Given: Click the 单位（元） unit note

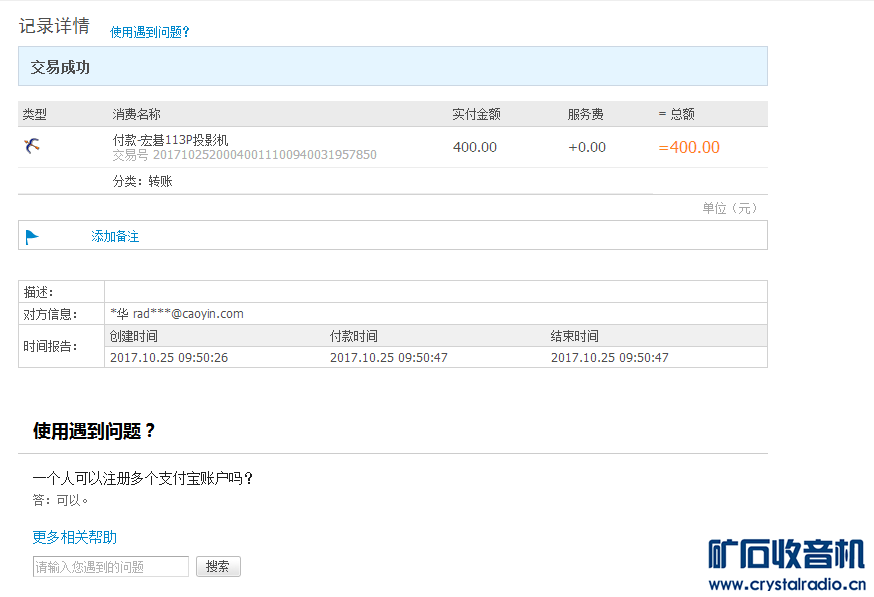Looking at the screenshot, I should 730,208.
